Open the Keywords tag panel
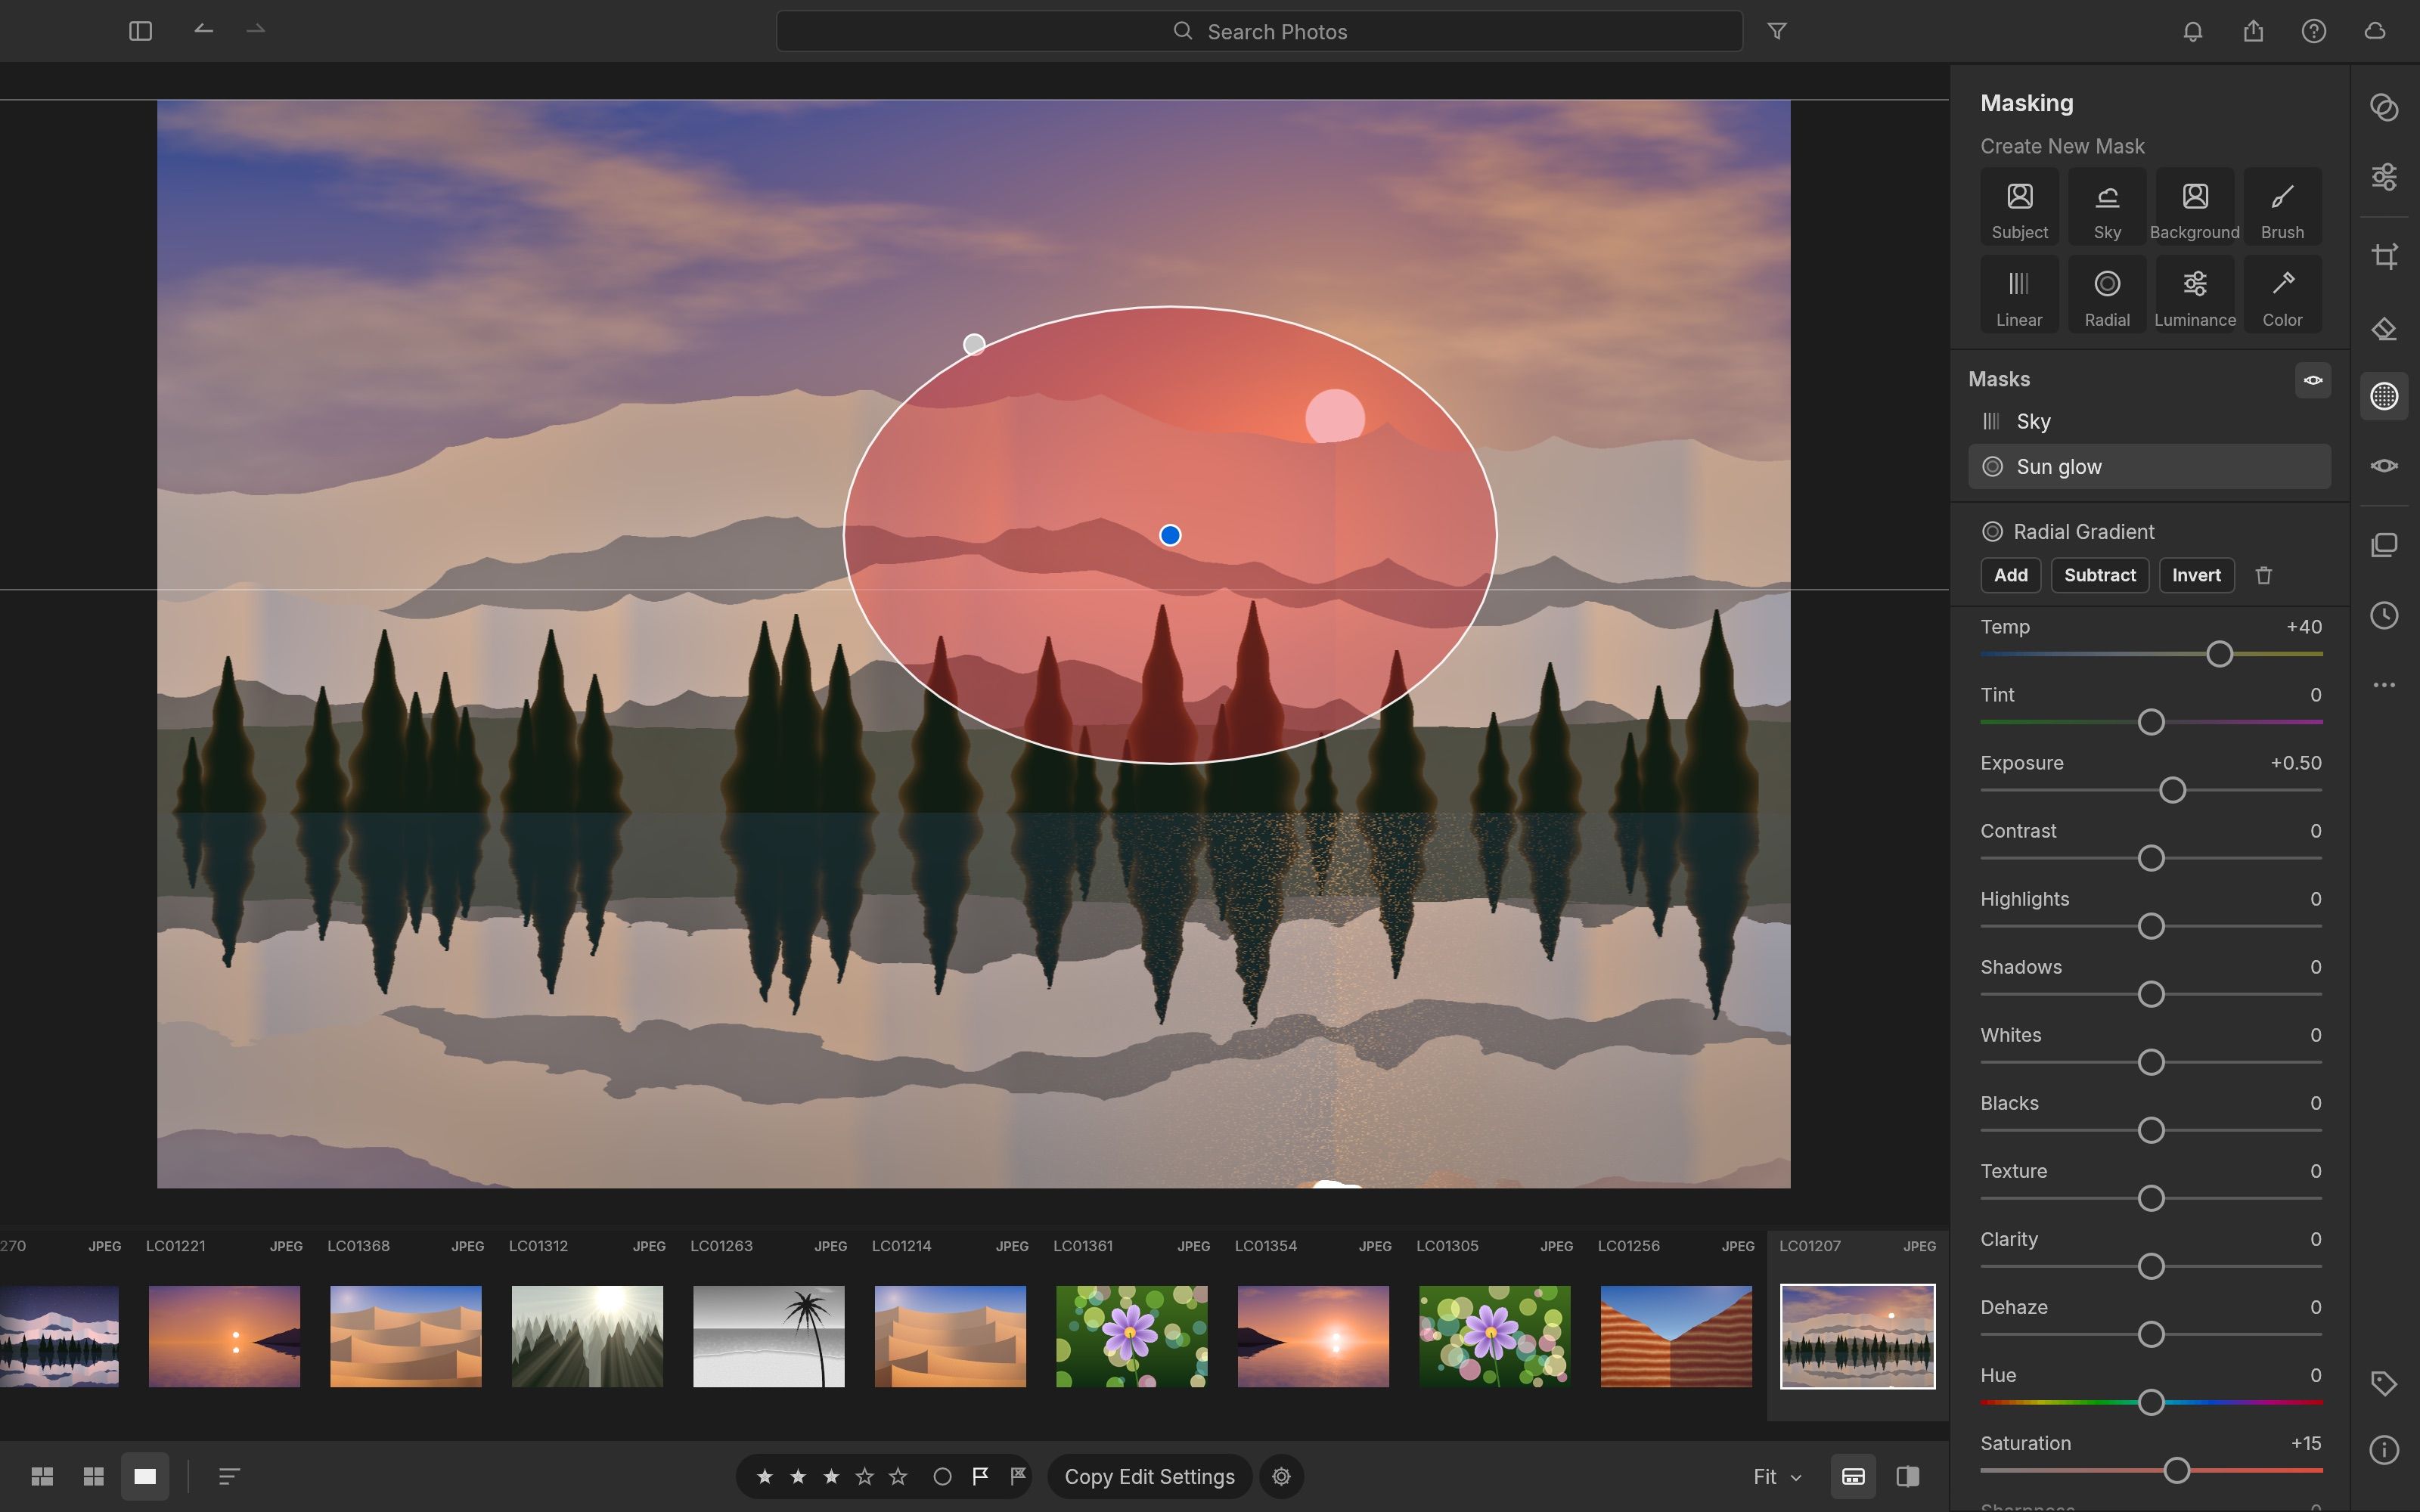 pyautogui.click(x=2385, y=1384)
